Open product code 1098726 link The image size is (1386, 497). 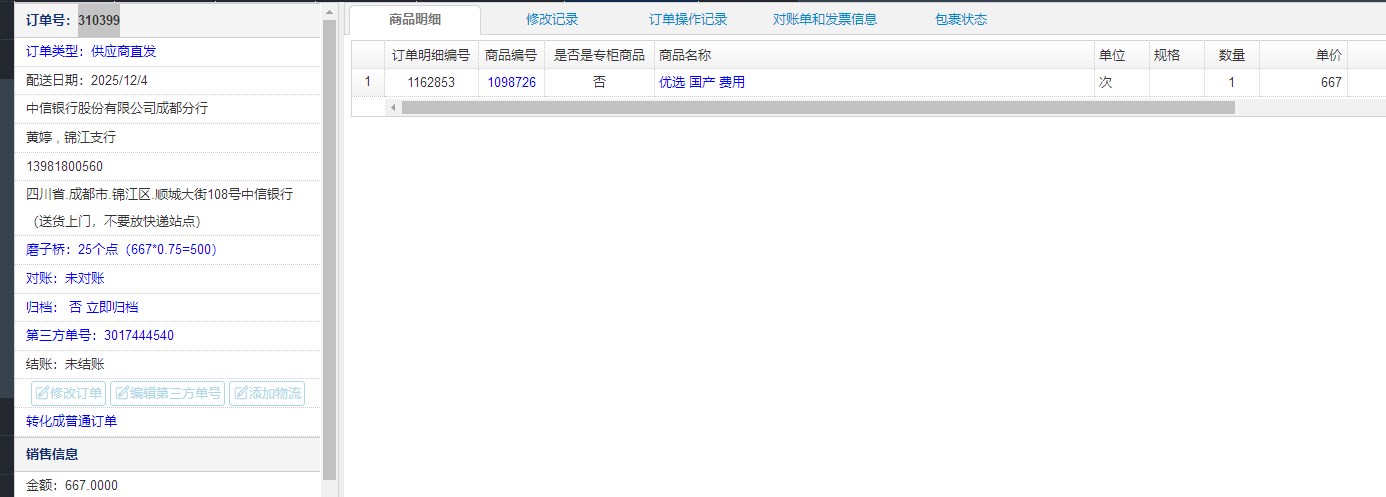pos(511,83)
